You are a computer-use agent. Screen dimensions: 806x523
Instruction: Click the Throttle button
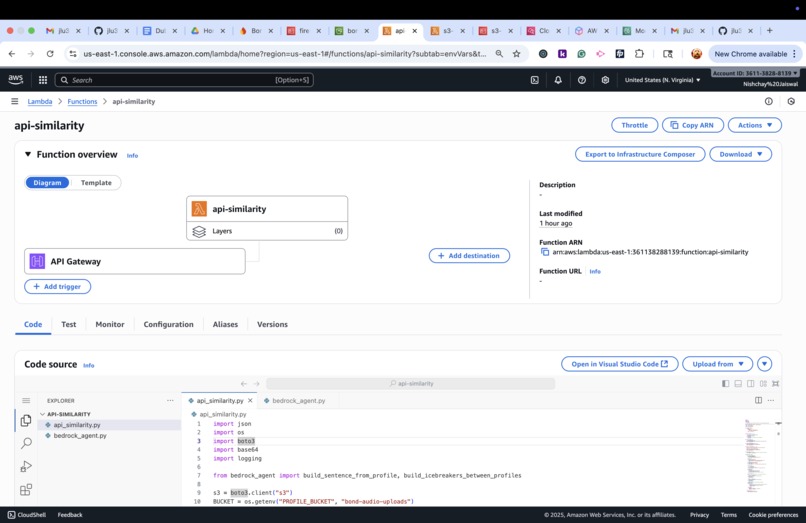[634, 125]
